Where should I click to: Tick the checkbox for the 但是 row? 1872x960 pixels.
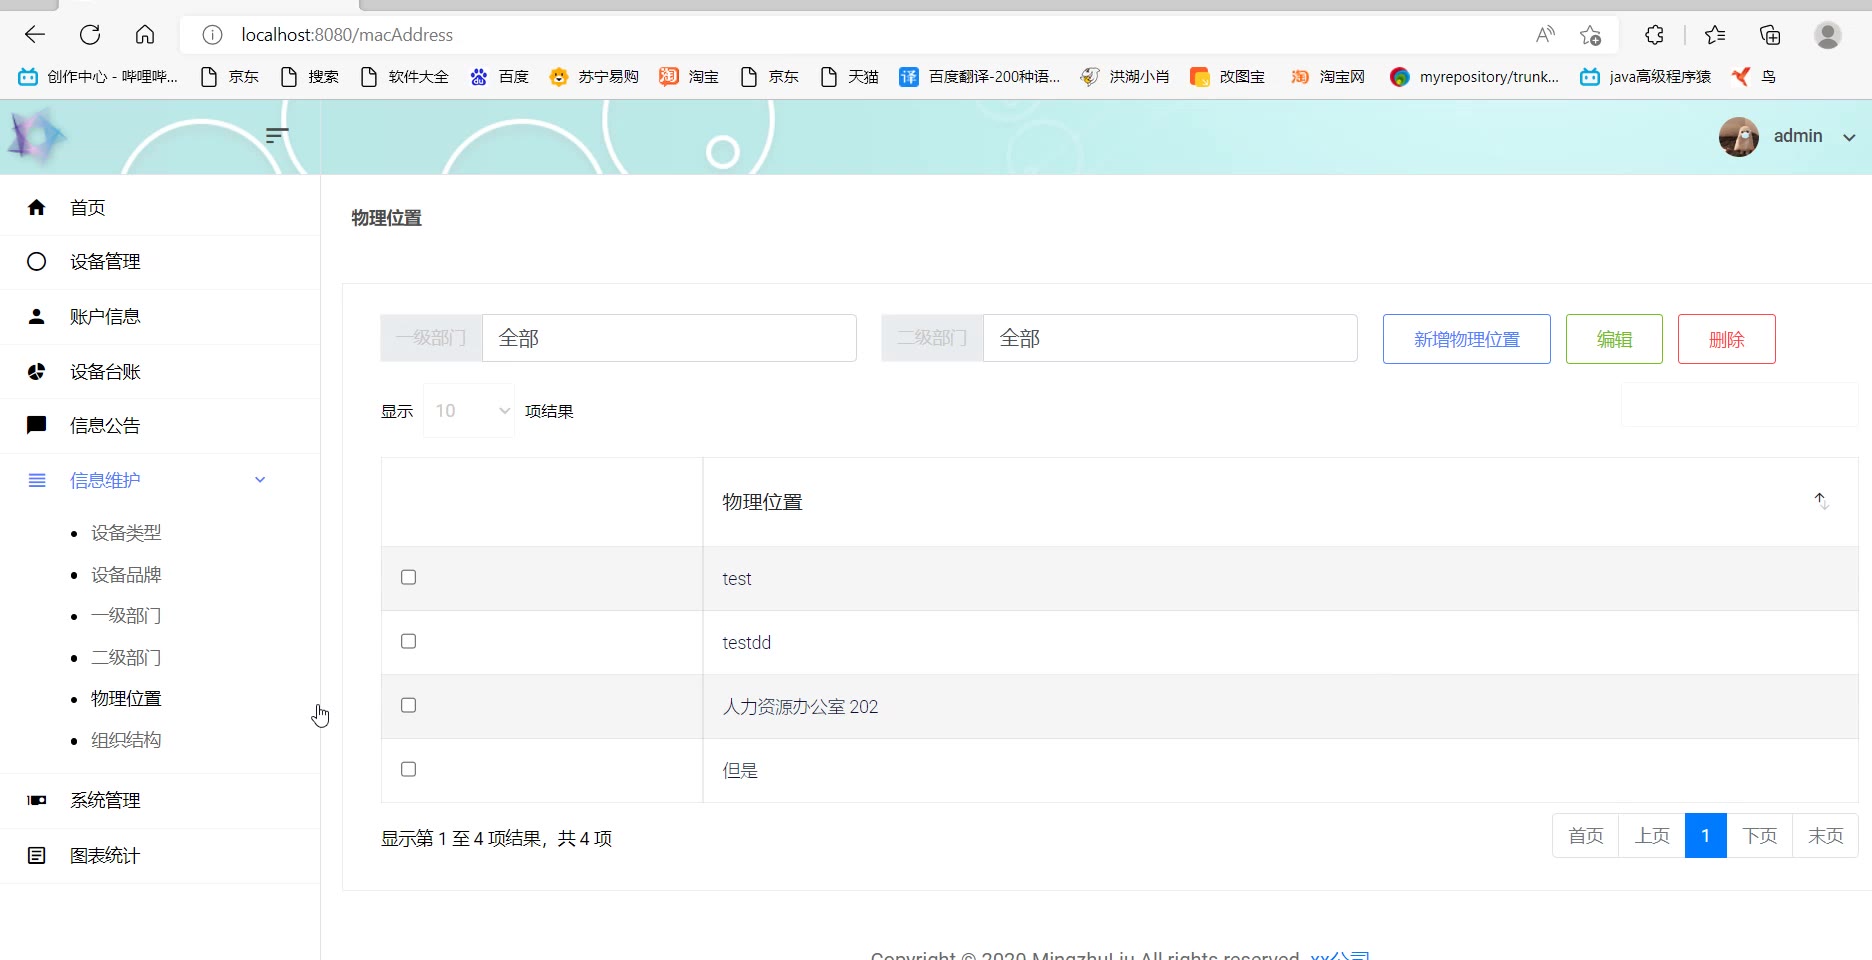click(408, 769)
